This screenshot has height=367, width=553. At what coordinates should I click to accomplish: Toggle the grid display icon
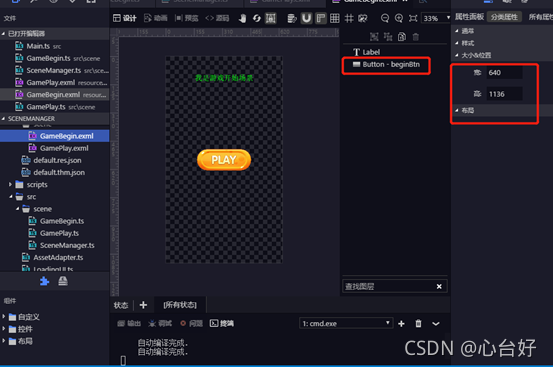click(x=335, y=18)
